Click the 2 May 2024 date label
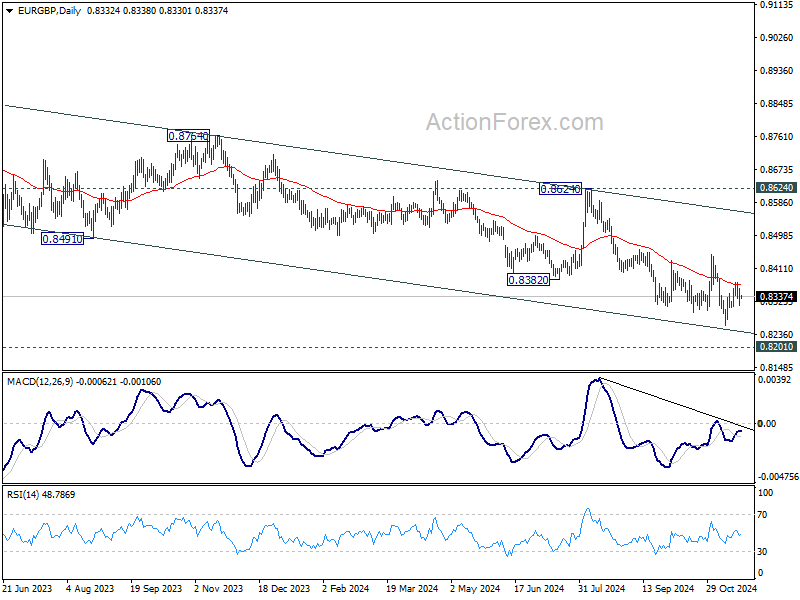The height and width of the screenshot is (600, 800). coord(475,589)
